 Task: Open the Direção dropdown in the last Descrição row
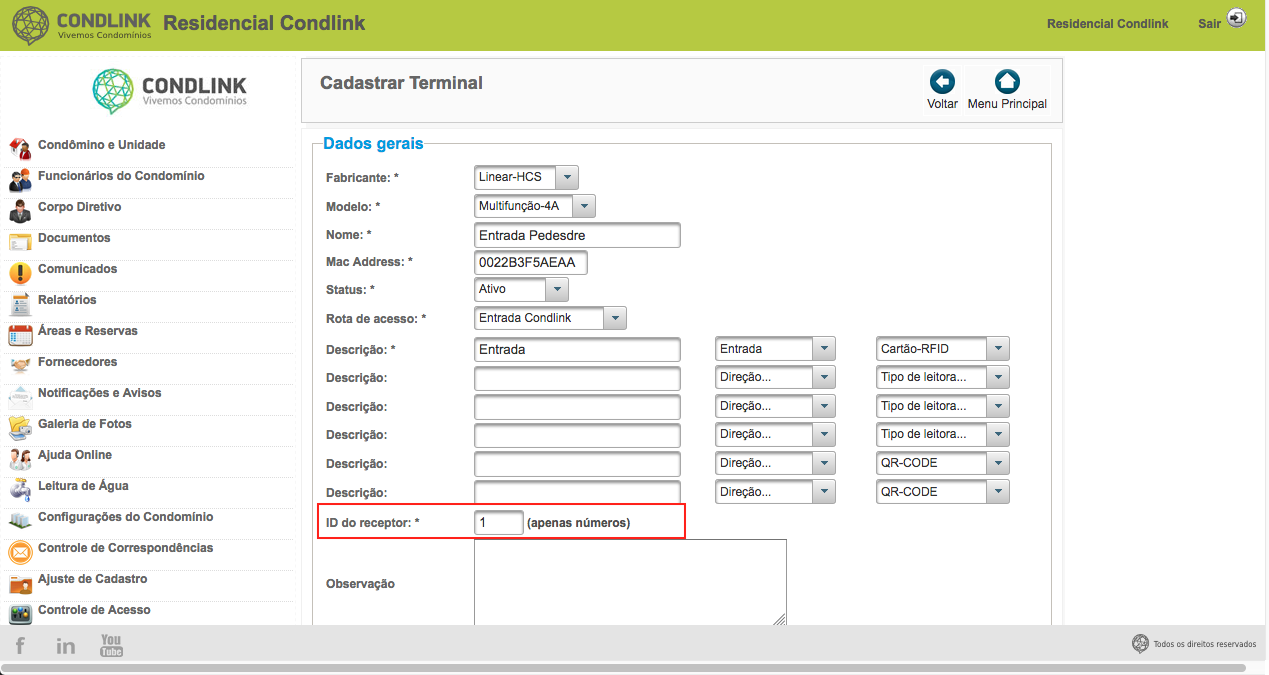775,492
